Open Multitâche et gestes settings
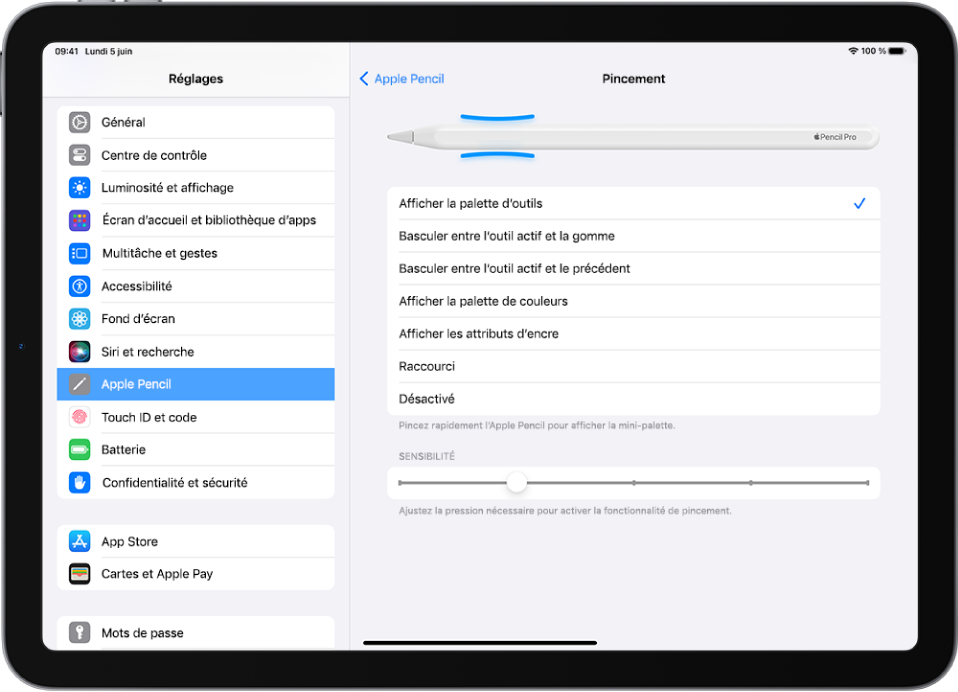The image size is (958, 692). click(196, 253)
